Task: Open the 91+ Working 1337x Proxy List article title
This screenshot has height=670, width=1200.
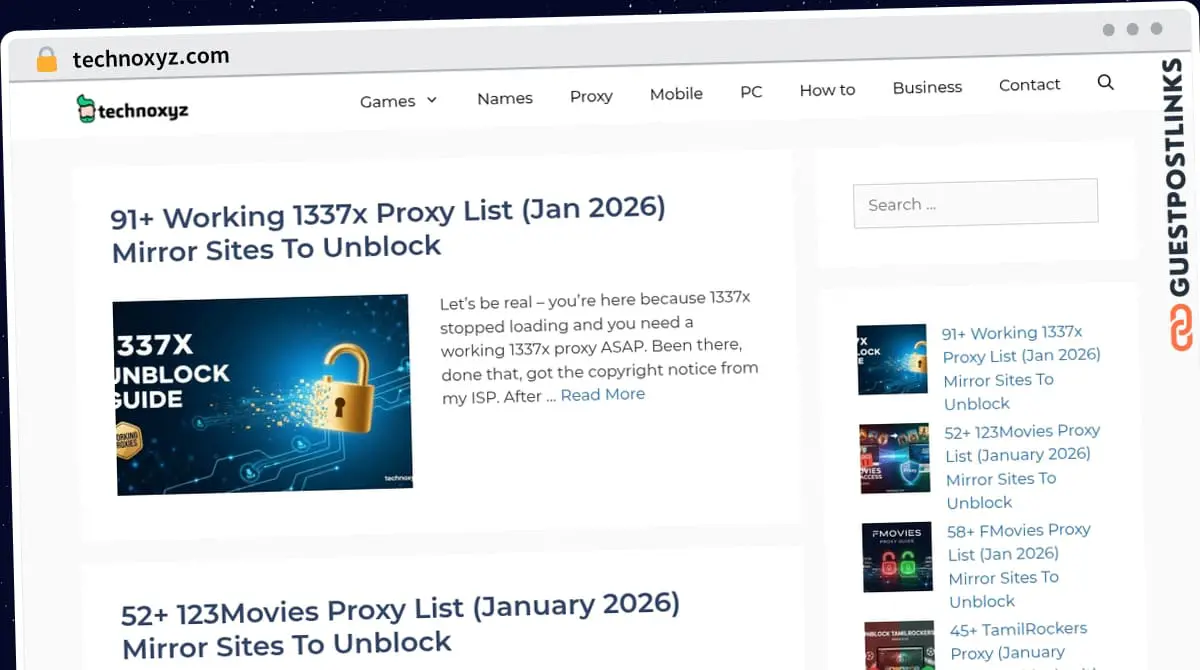Action: [388, 229]
